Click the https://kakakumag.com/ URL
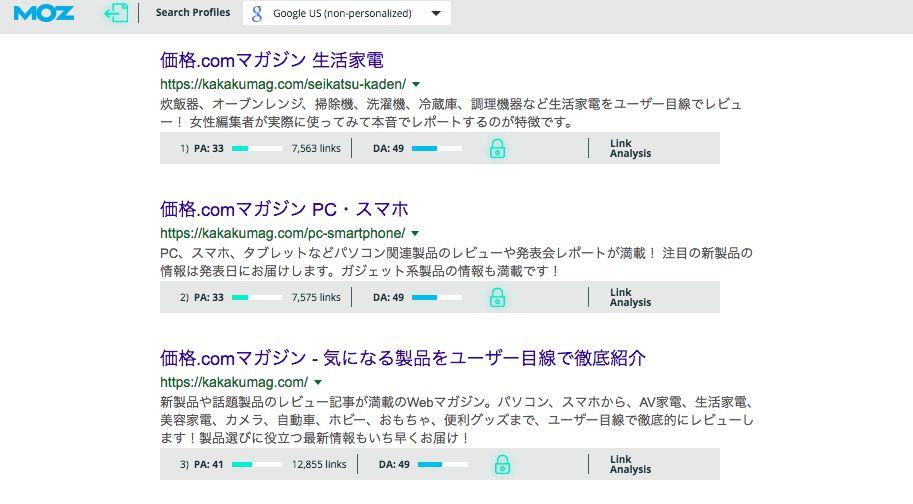Viewport: 913px width, 504px height. point(234,382)
